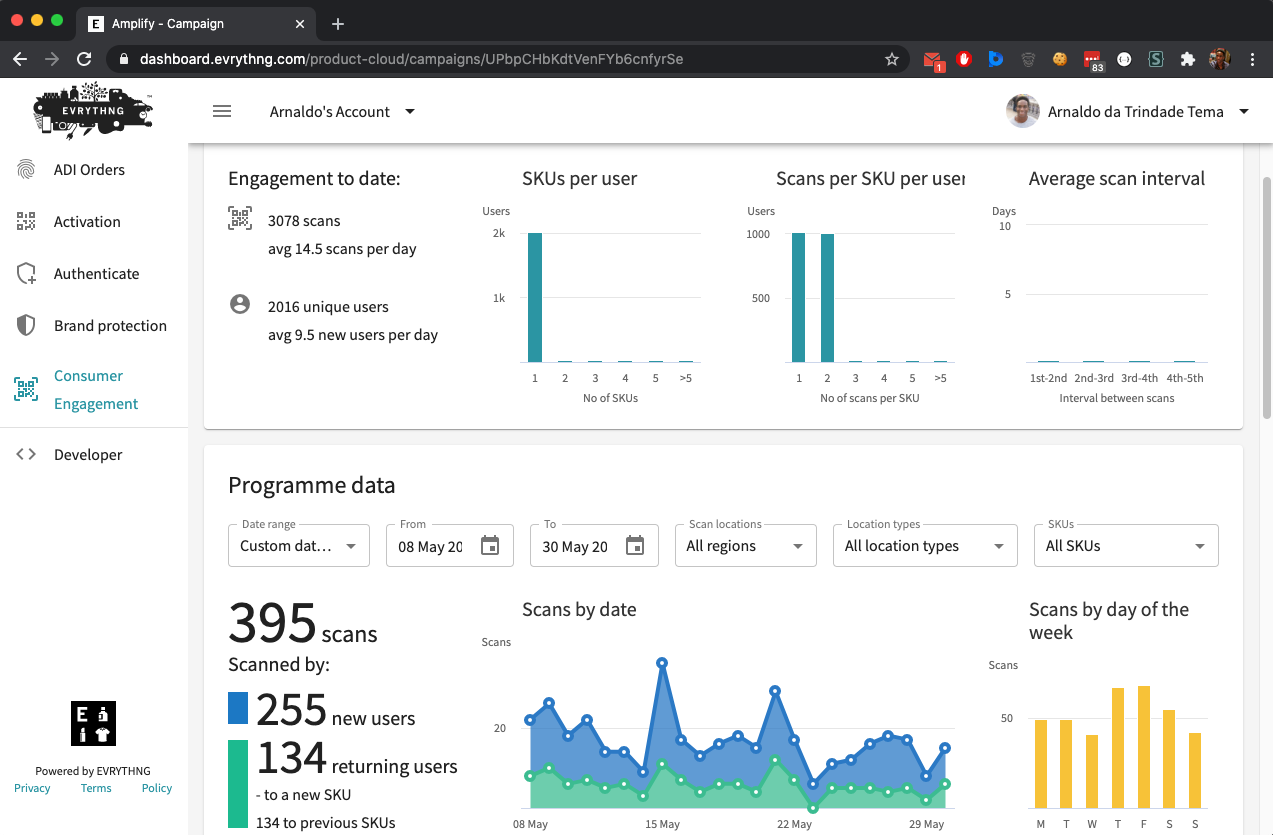The image size is (1273, 835).
Task: Click the From date field
Action: point(450,545)
